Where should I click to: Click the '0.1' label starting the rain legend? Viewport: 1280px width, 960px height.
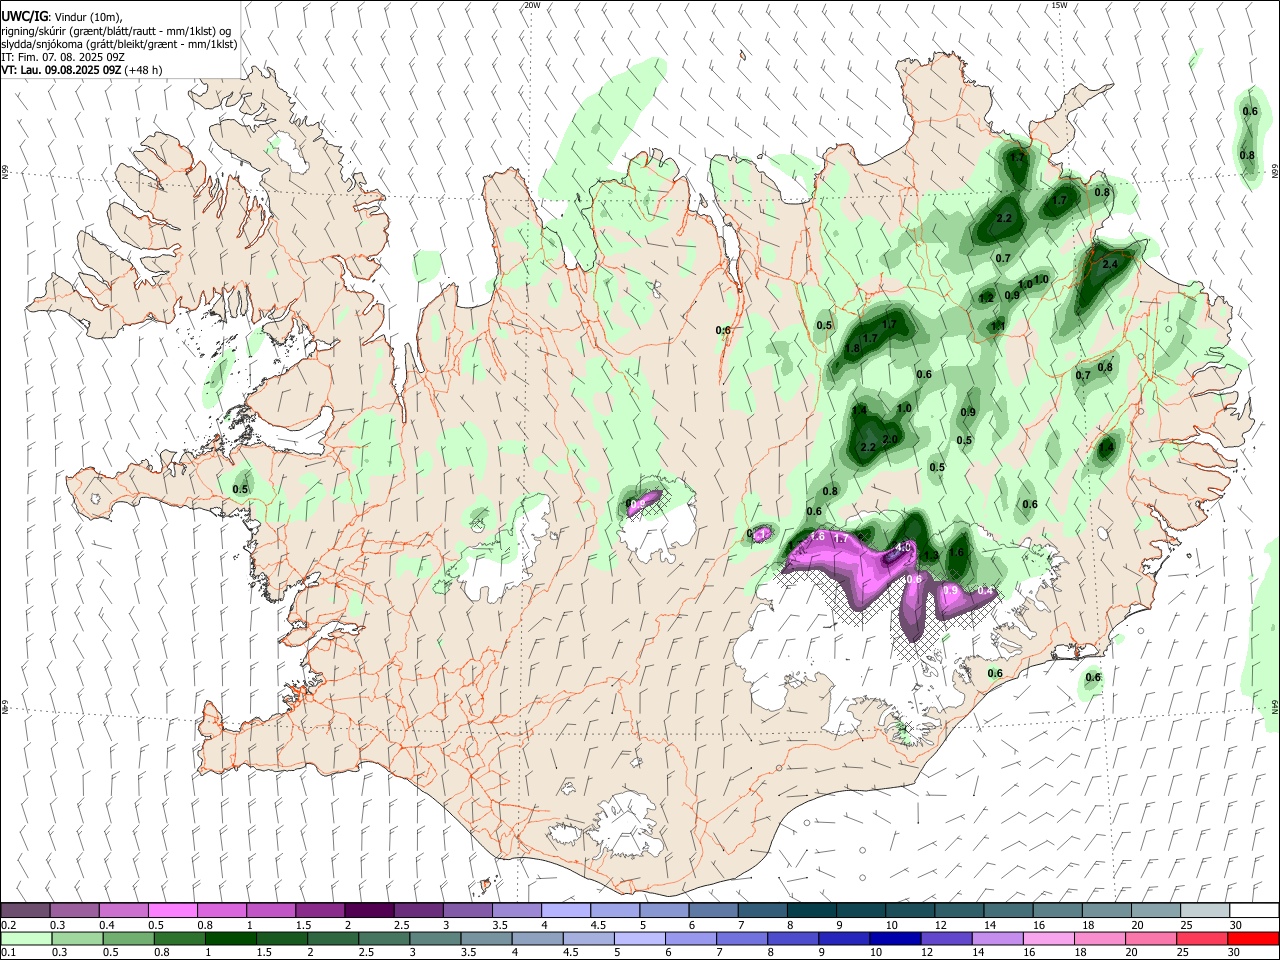9,953
